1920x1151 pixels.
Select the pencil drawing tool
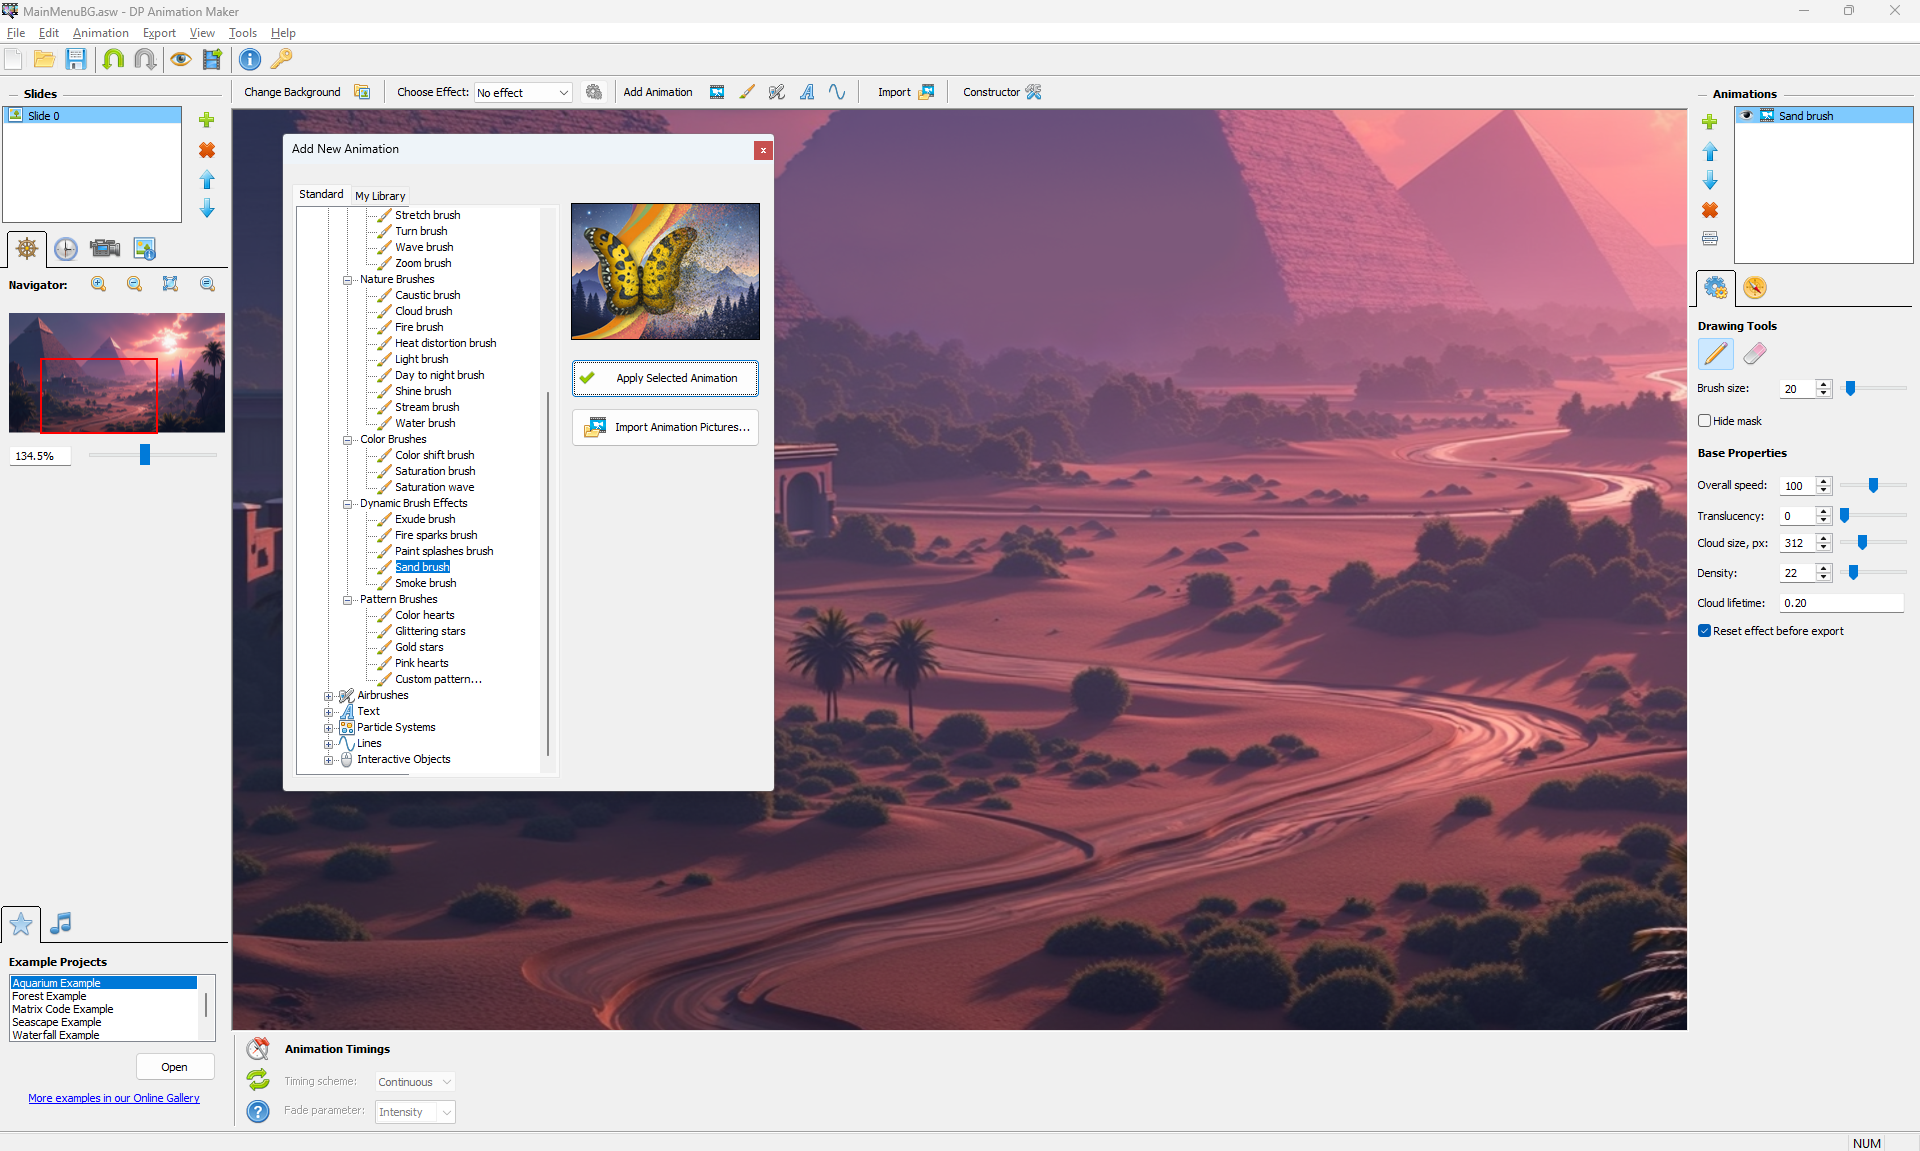point(1715,354)
